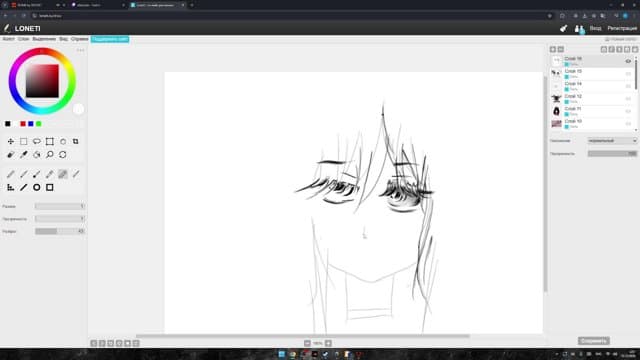This screenshot has width=640, height=360.
Task: Pick the blue color swatch
Action: click(31, 124)
